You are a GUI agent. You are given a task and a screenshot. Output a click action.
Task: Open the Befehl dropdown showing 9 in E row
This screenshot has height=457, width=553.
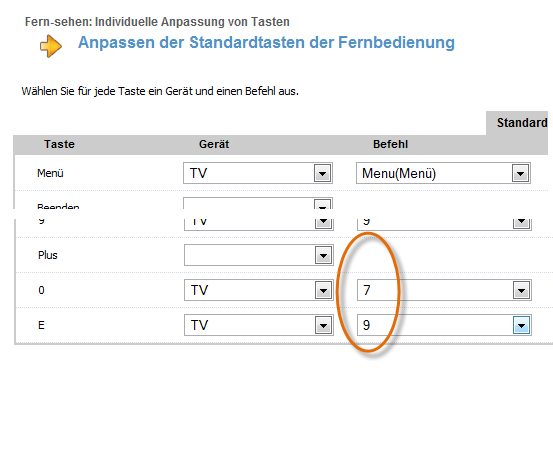click(444, 325)
